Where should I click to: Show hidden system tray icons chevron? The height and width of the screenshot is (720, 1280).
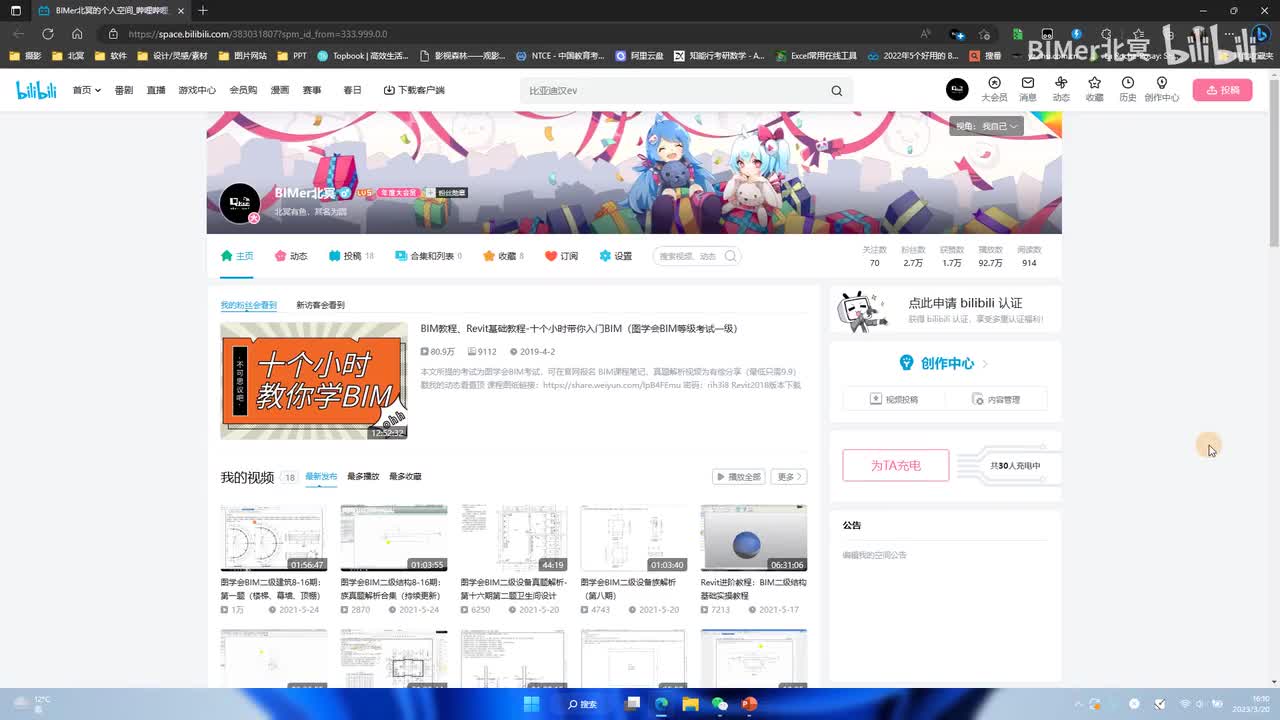[1078, 704]
